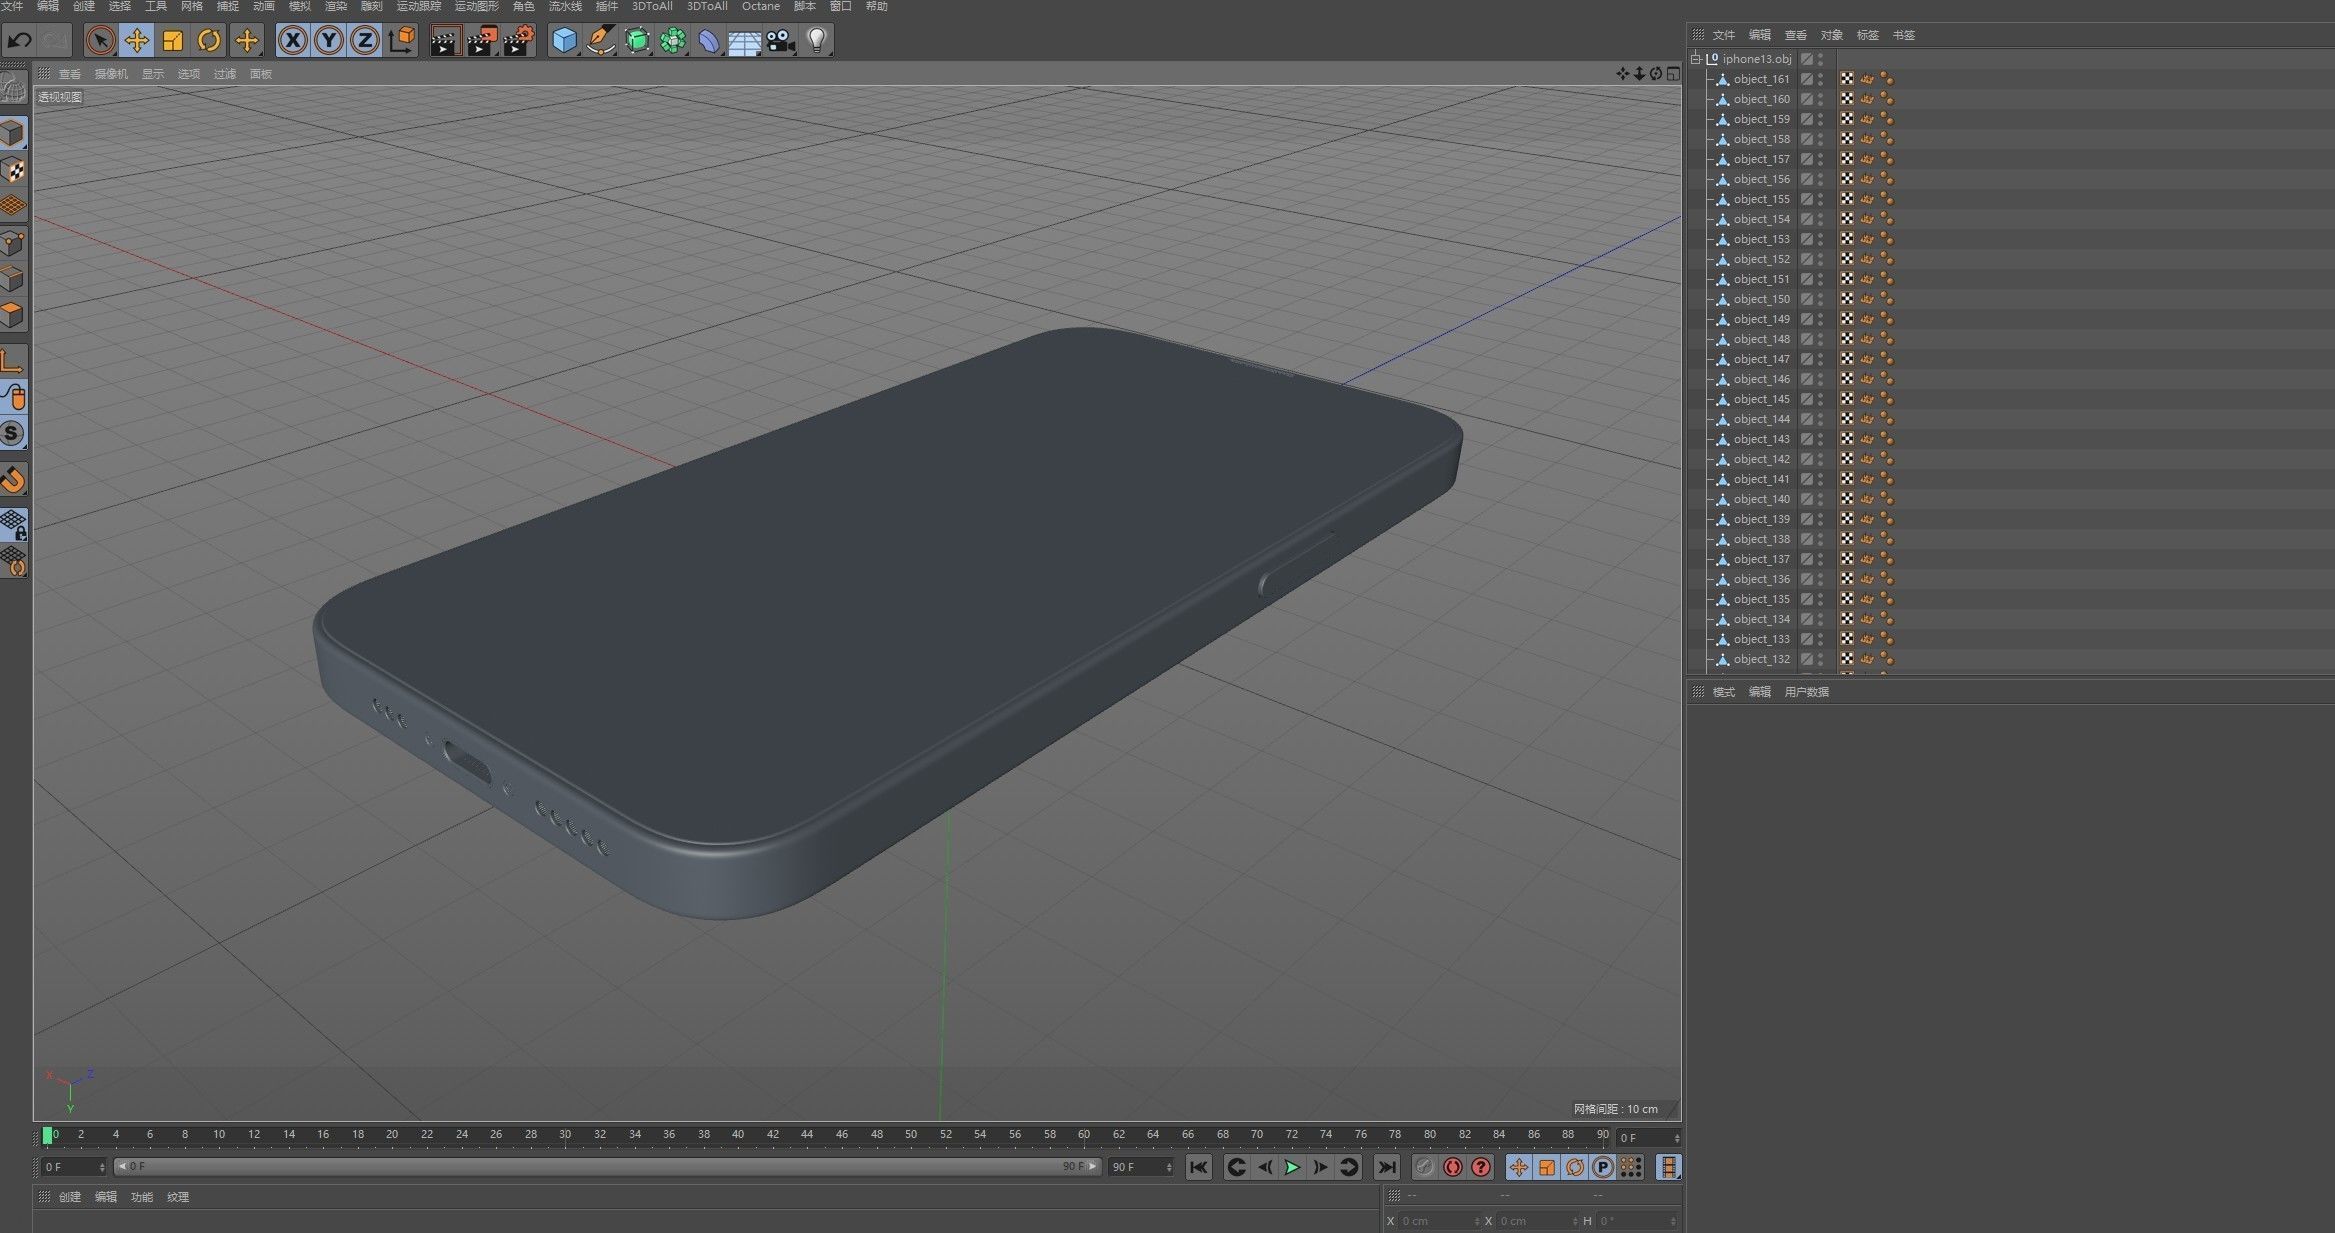Play the animation forward
The image size is (2335, 1233).
[x=1292, y=1167]
